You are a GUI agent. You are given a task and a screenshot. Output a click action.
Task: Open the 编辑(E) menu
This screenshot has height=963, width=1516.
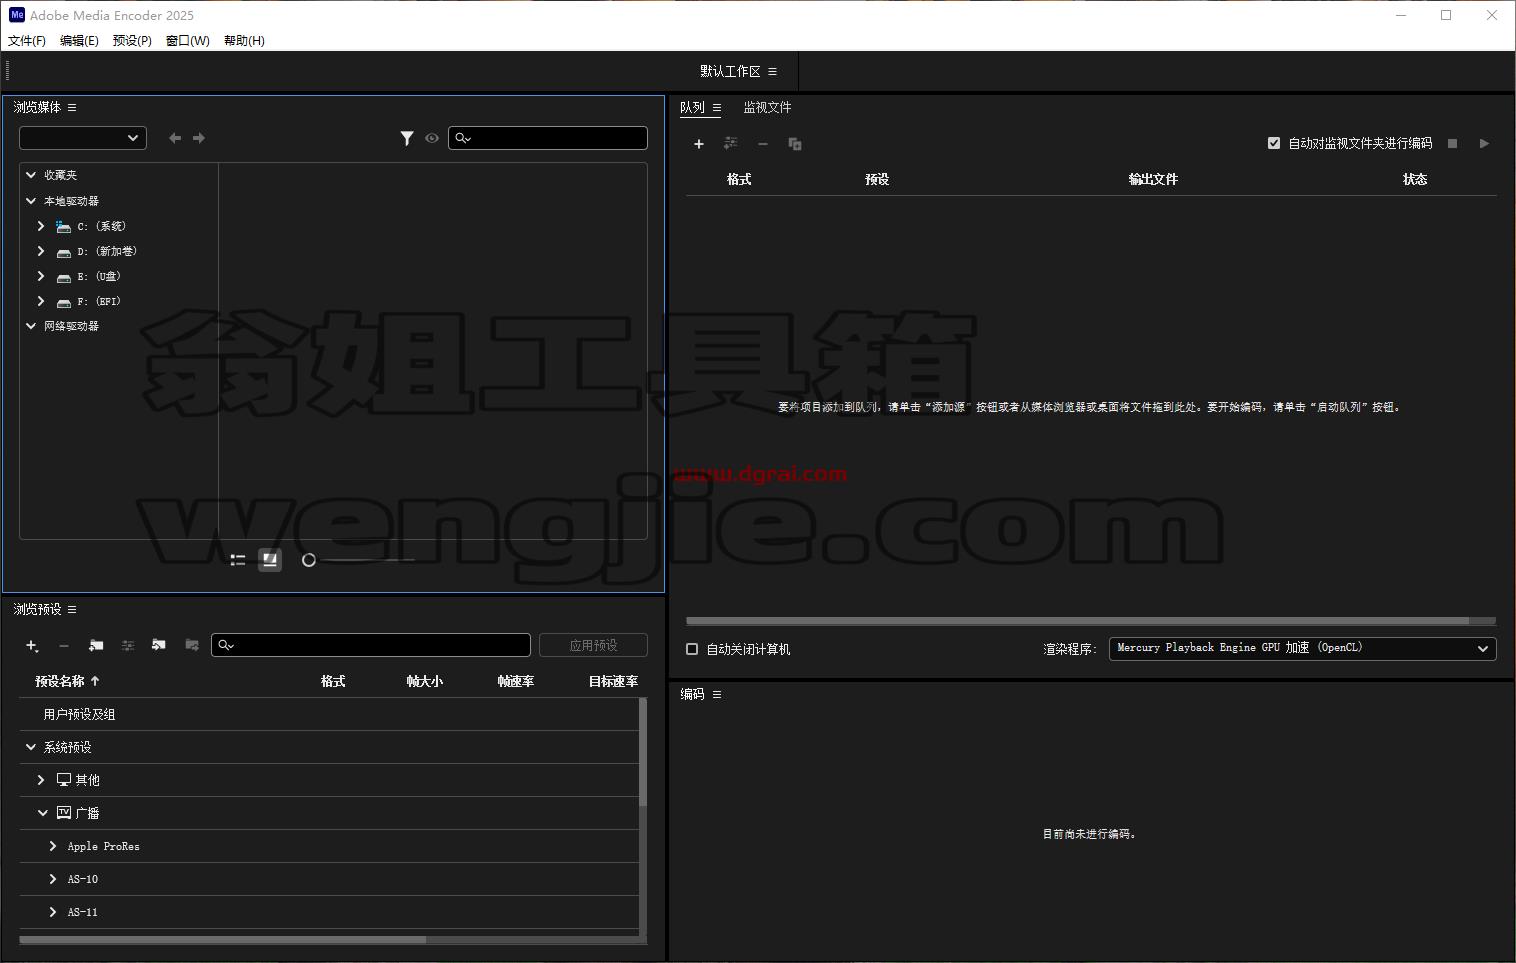click(79, 41)
